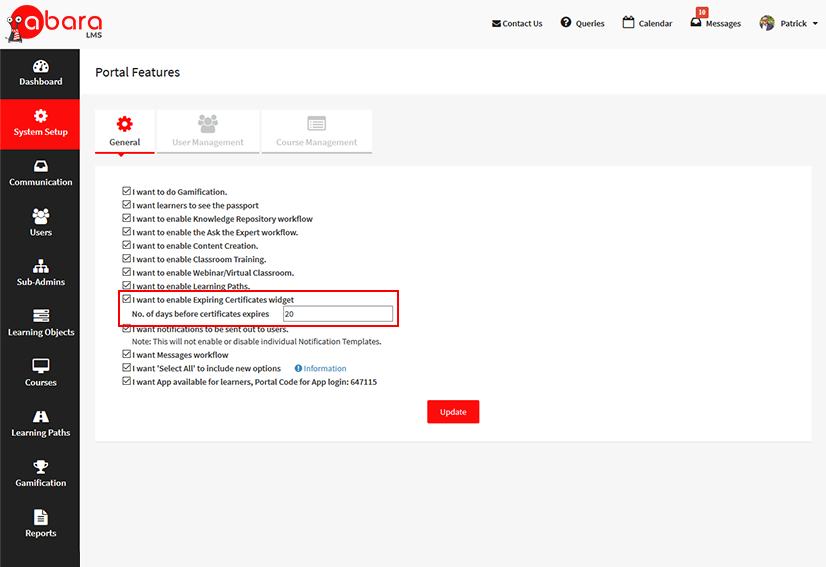Toggle Expiring Certificates widget checkbox
Screen dimensions: 826x567
tap(126, 299)
